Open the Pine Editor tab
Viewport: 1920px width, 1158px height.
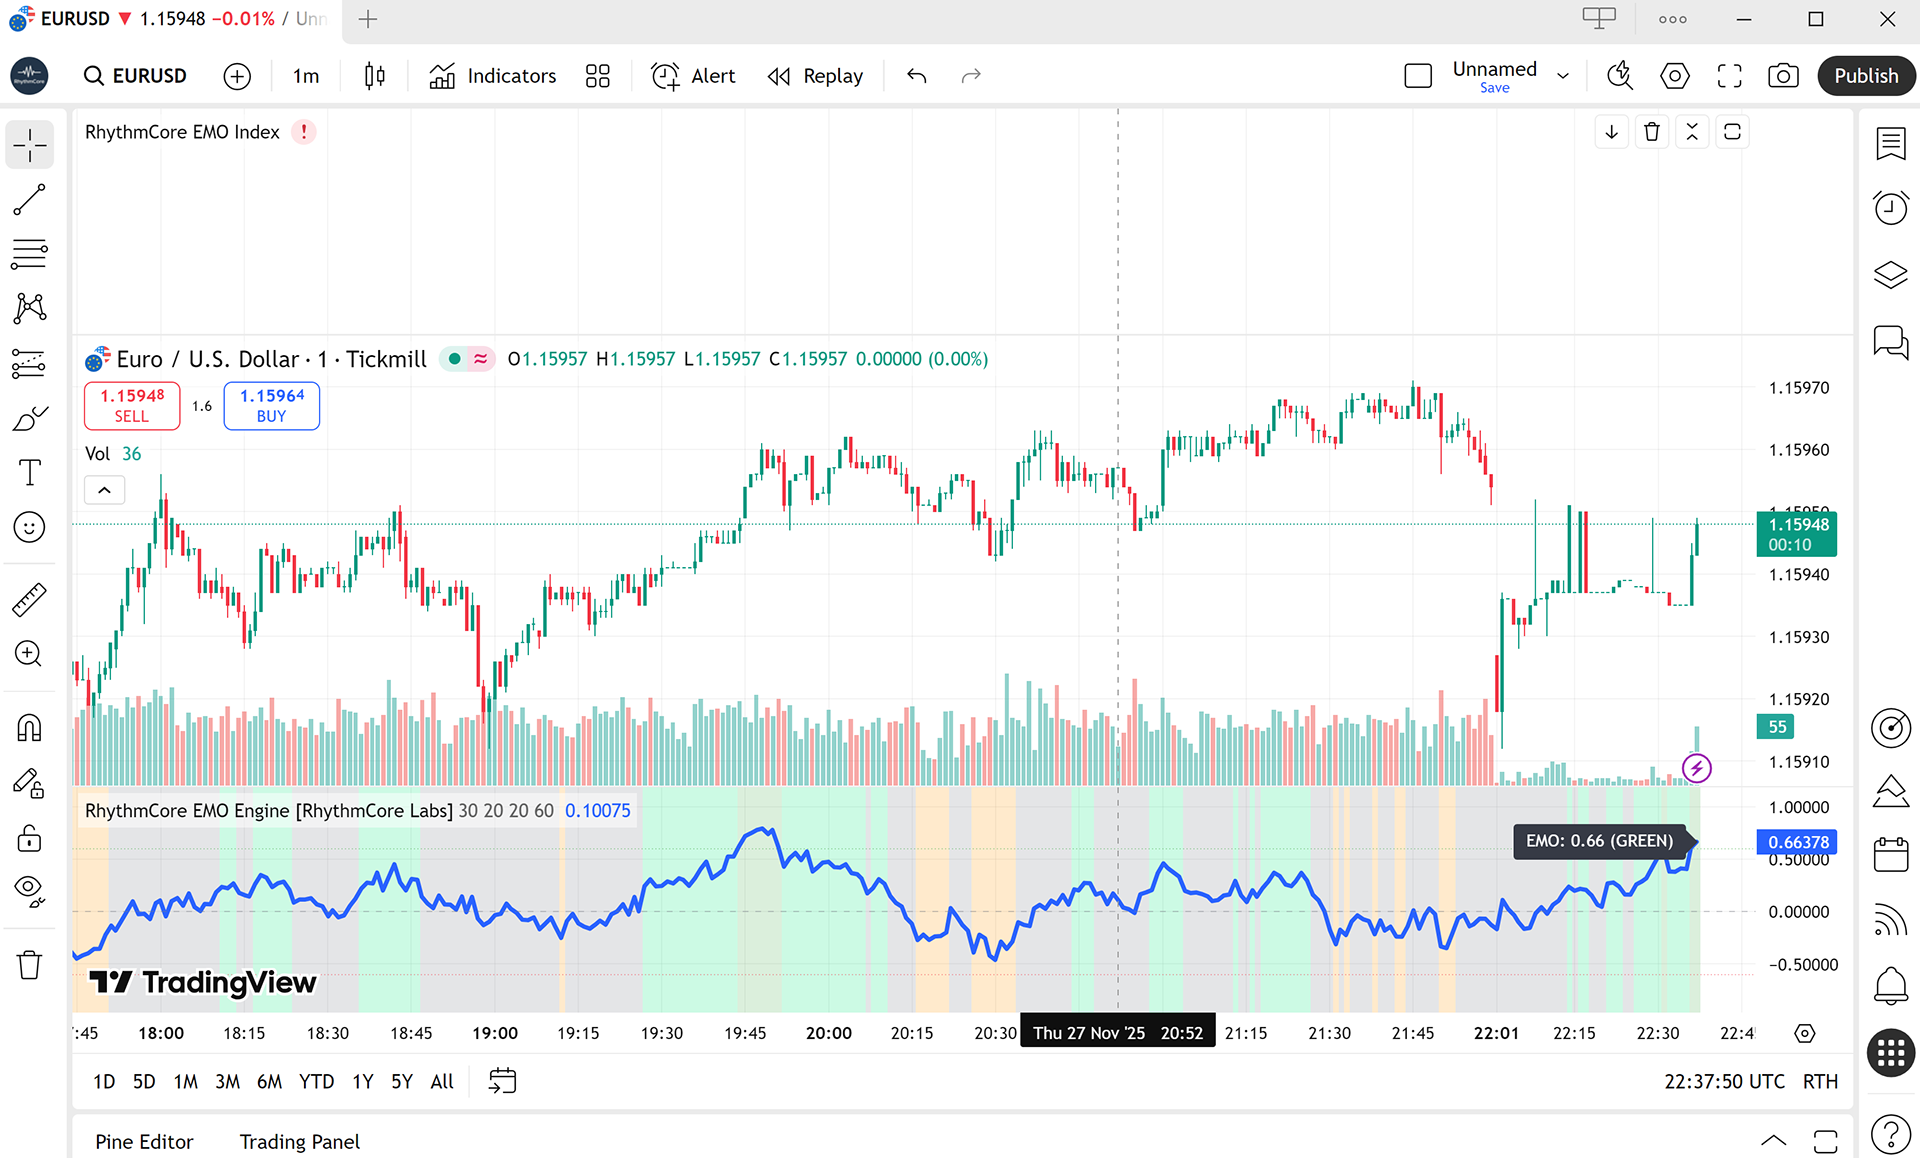pyautogui.click(x=144, y=1141)
